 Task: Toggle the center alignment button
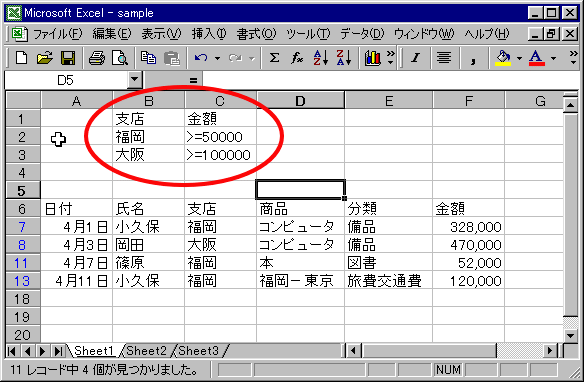[x=444, y=58]
